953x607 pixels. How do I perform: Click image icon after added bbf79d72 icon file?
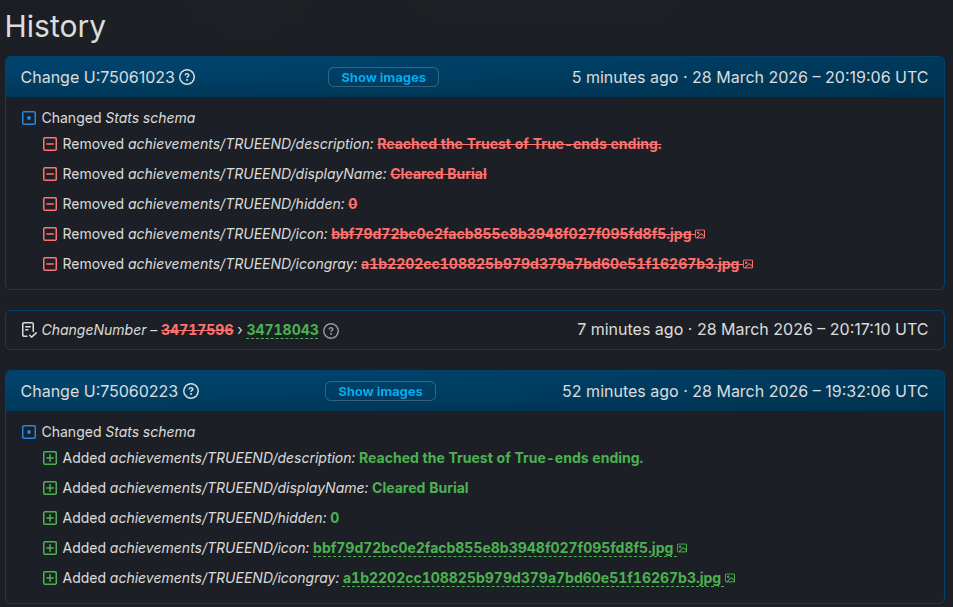(x=683, y=548)
